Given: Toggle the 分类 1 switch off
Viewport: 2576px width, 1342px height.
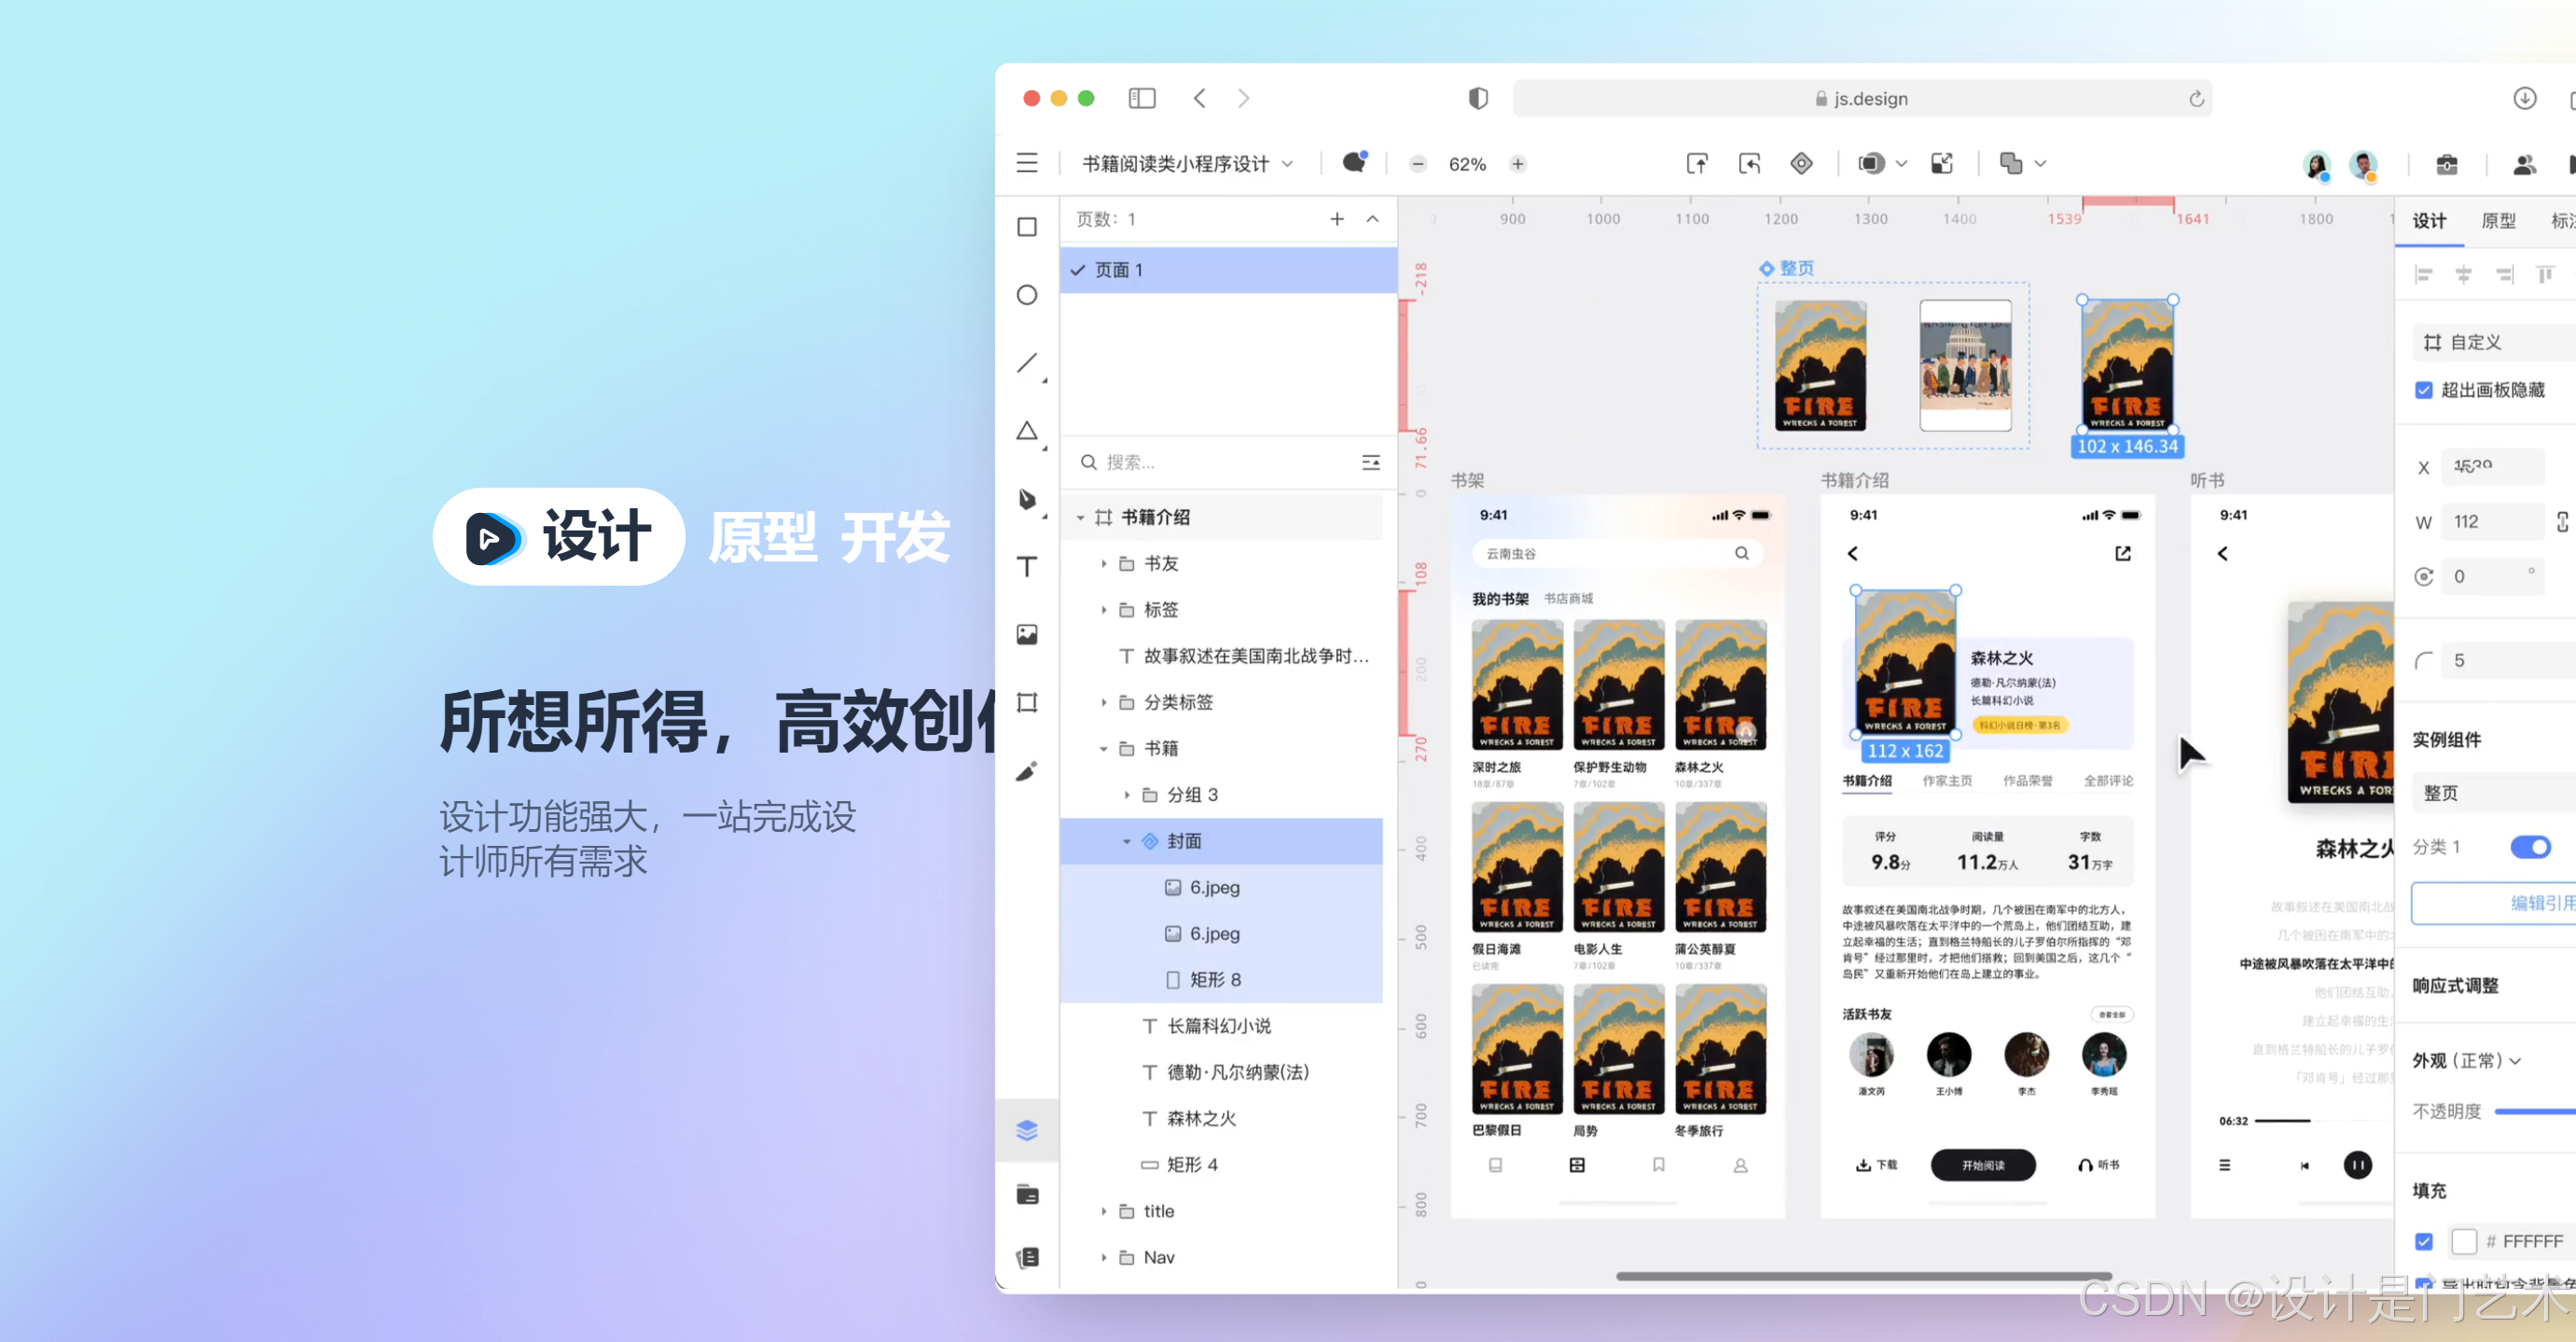Looking at the screenshot, I should click(x=2529, y=847).
